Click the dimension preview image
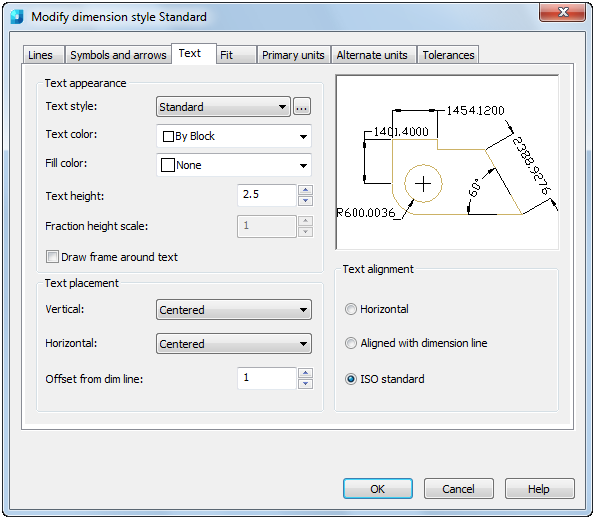The height and width of the screenshot is (519, 594). [x=447, y=162]
